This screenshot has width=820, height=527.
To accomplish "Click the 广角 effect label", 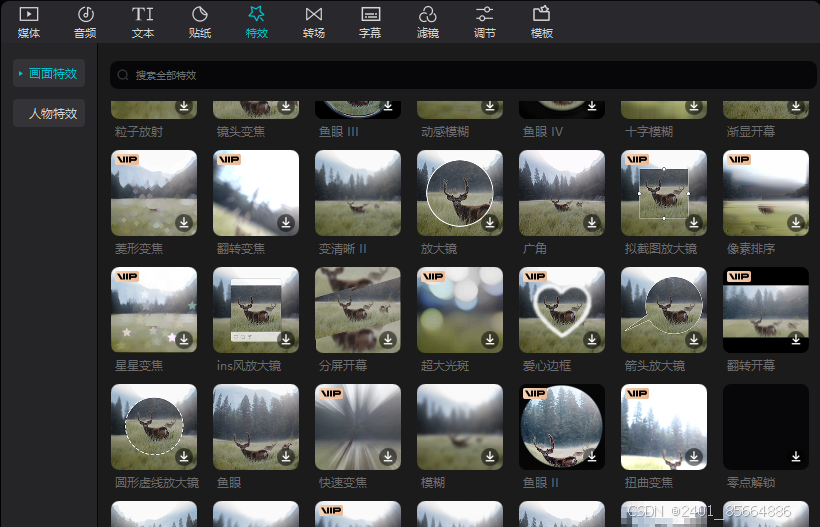I will [x=534, y=249].
